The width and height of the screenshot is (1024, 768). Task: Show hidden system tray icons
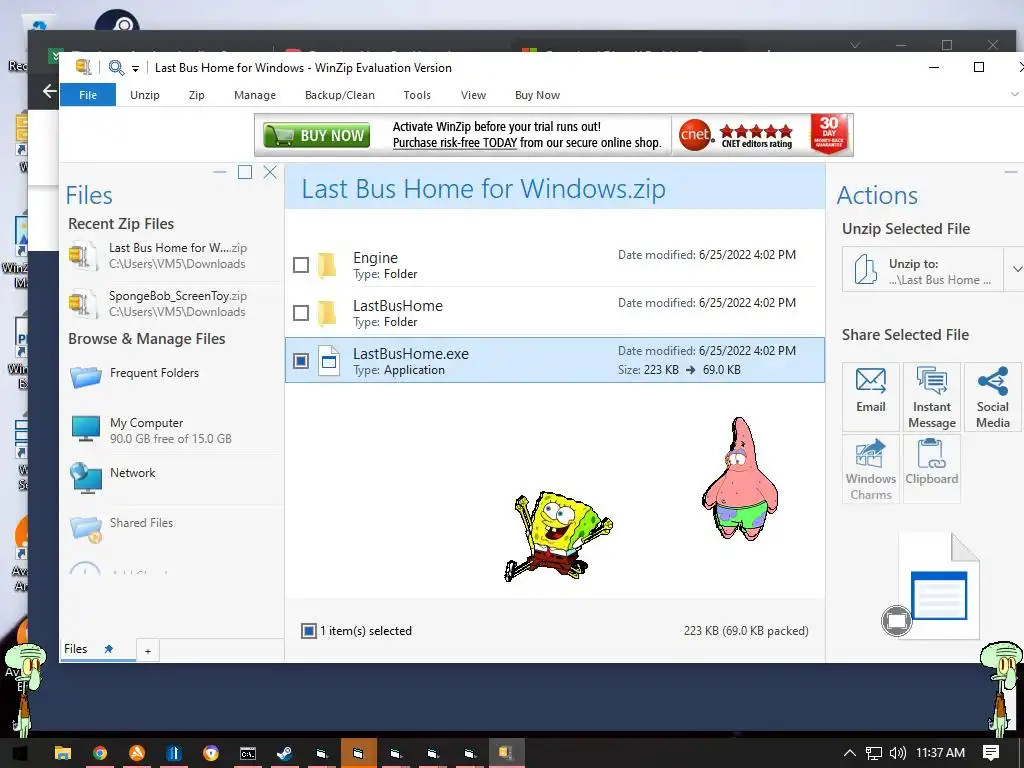coord(850,753)
